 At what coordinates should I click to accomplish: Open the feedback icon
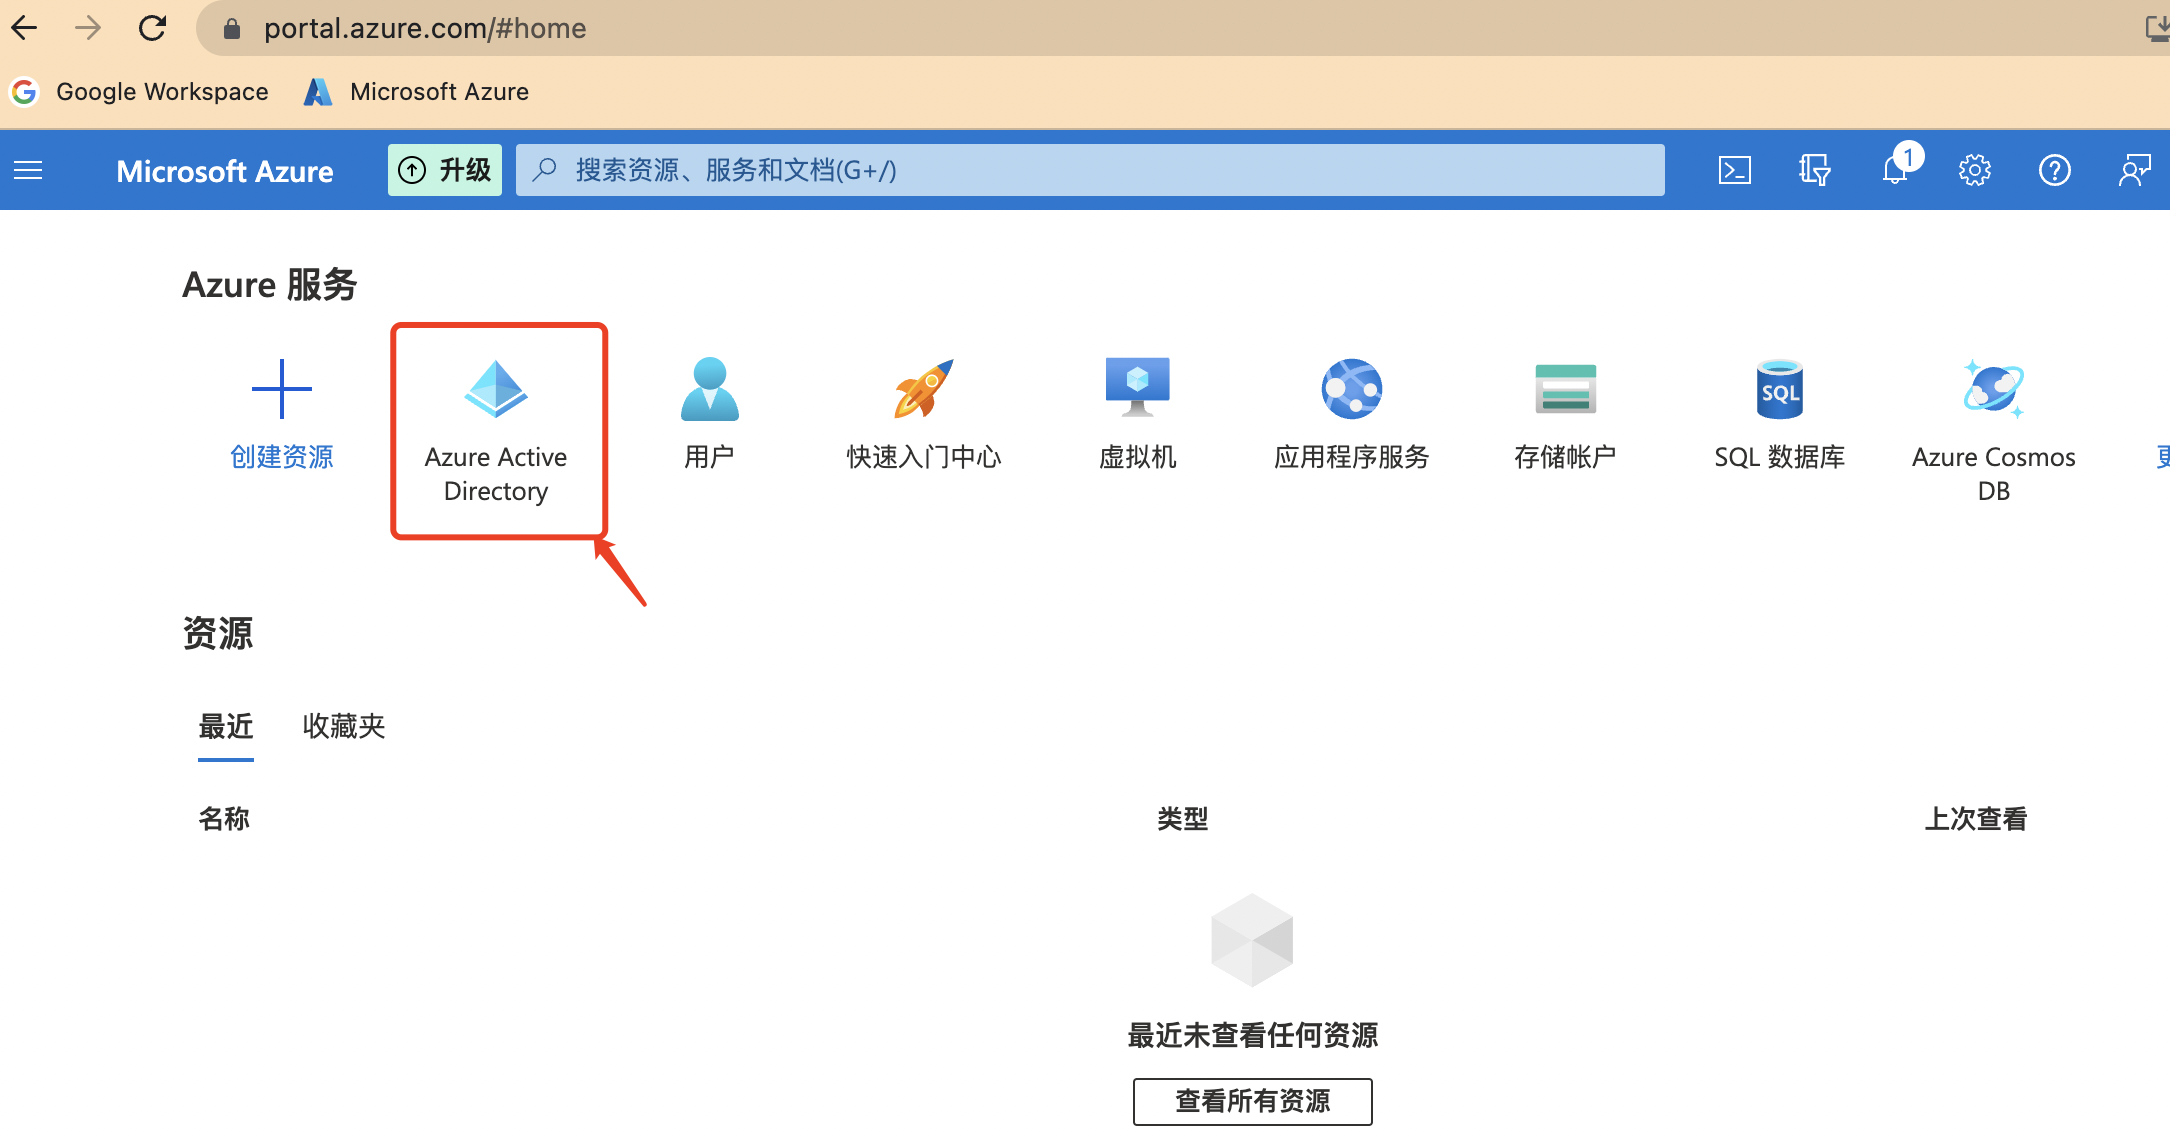coord(2135,171)
